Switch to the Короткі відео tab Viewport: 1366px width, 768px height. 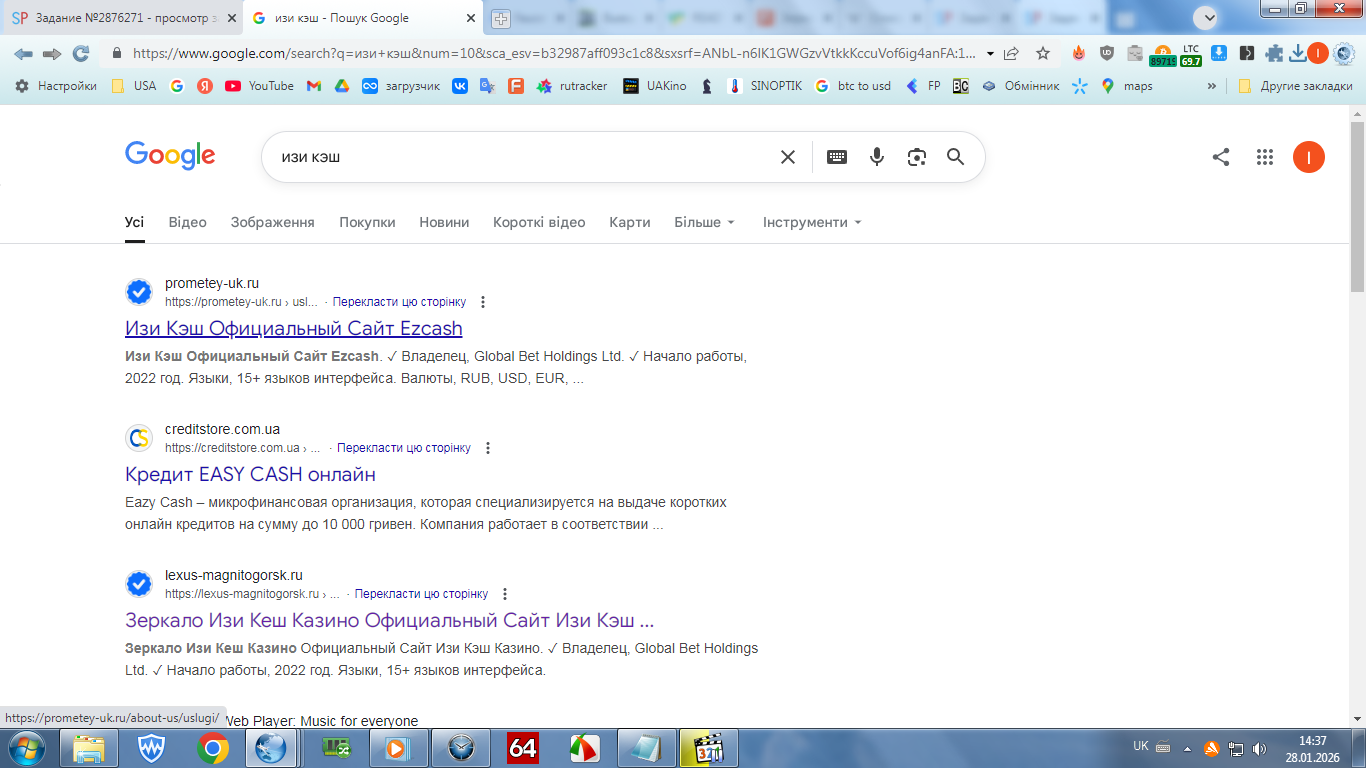tap(539, 222)
